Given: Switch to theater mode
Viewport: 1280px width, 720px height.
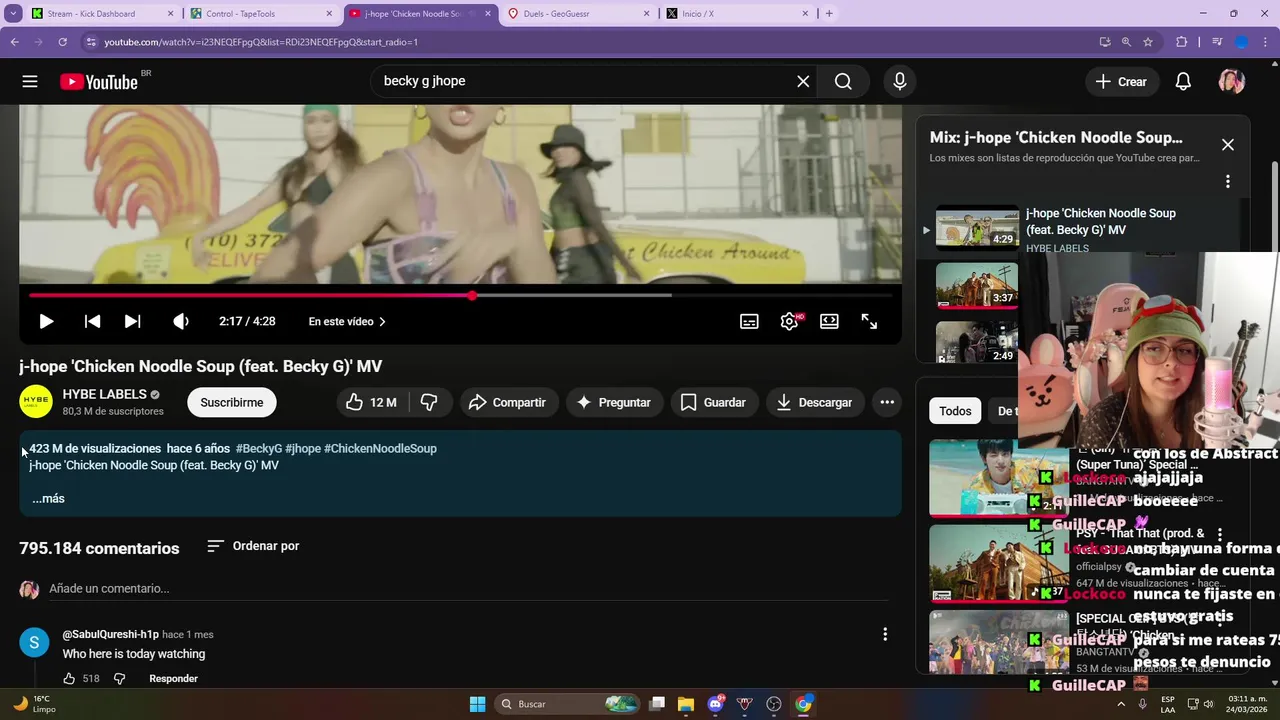Looking at the screenshot, I should click(829, 321).
